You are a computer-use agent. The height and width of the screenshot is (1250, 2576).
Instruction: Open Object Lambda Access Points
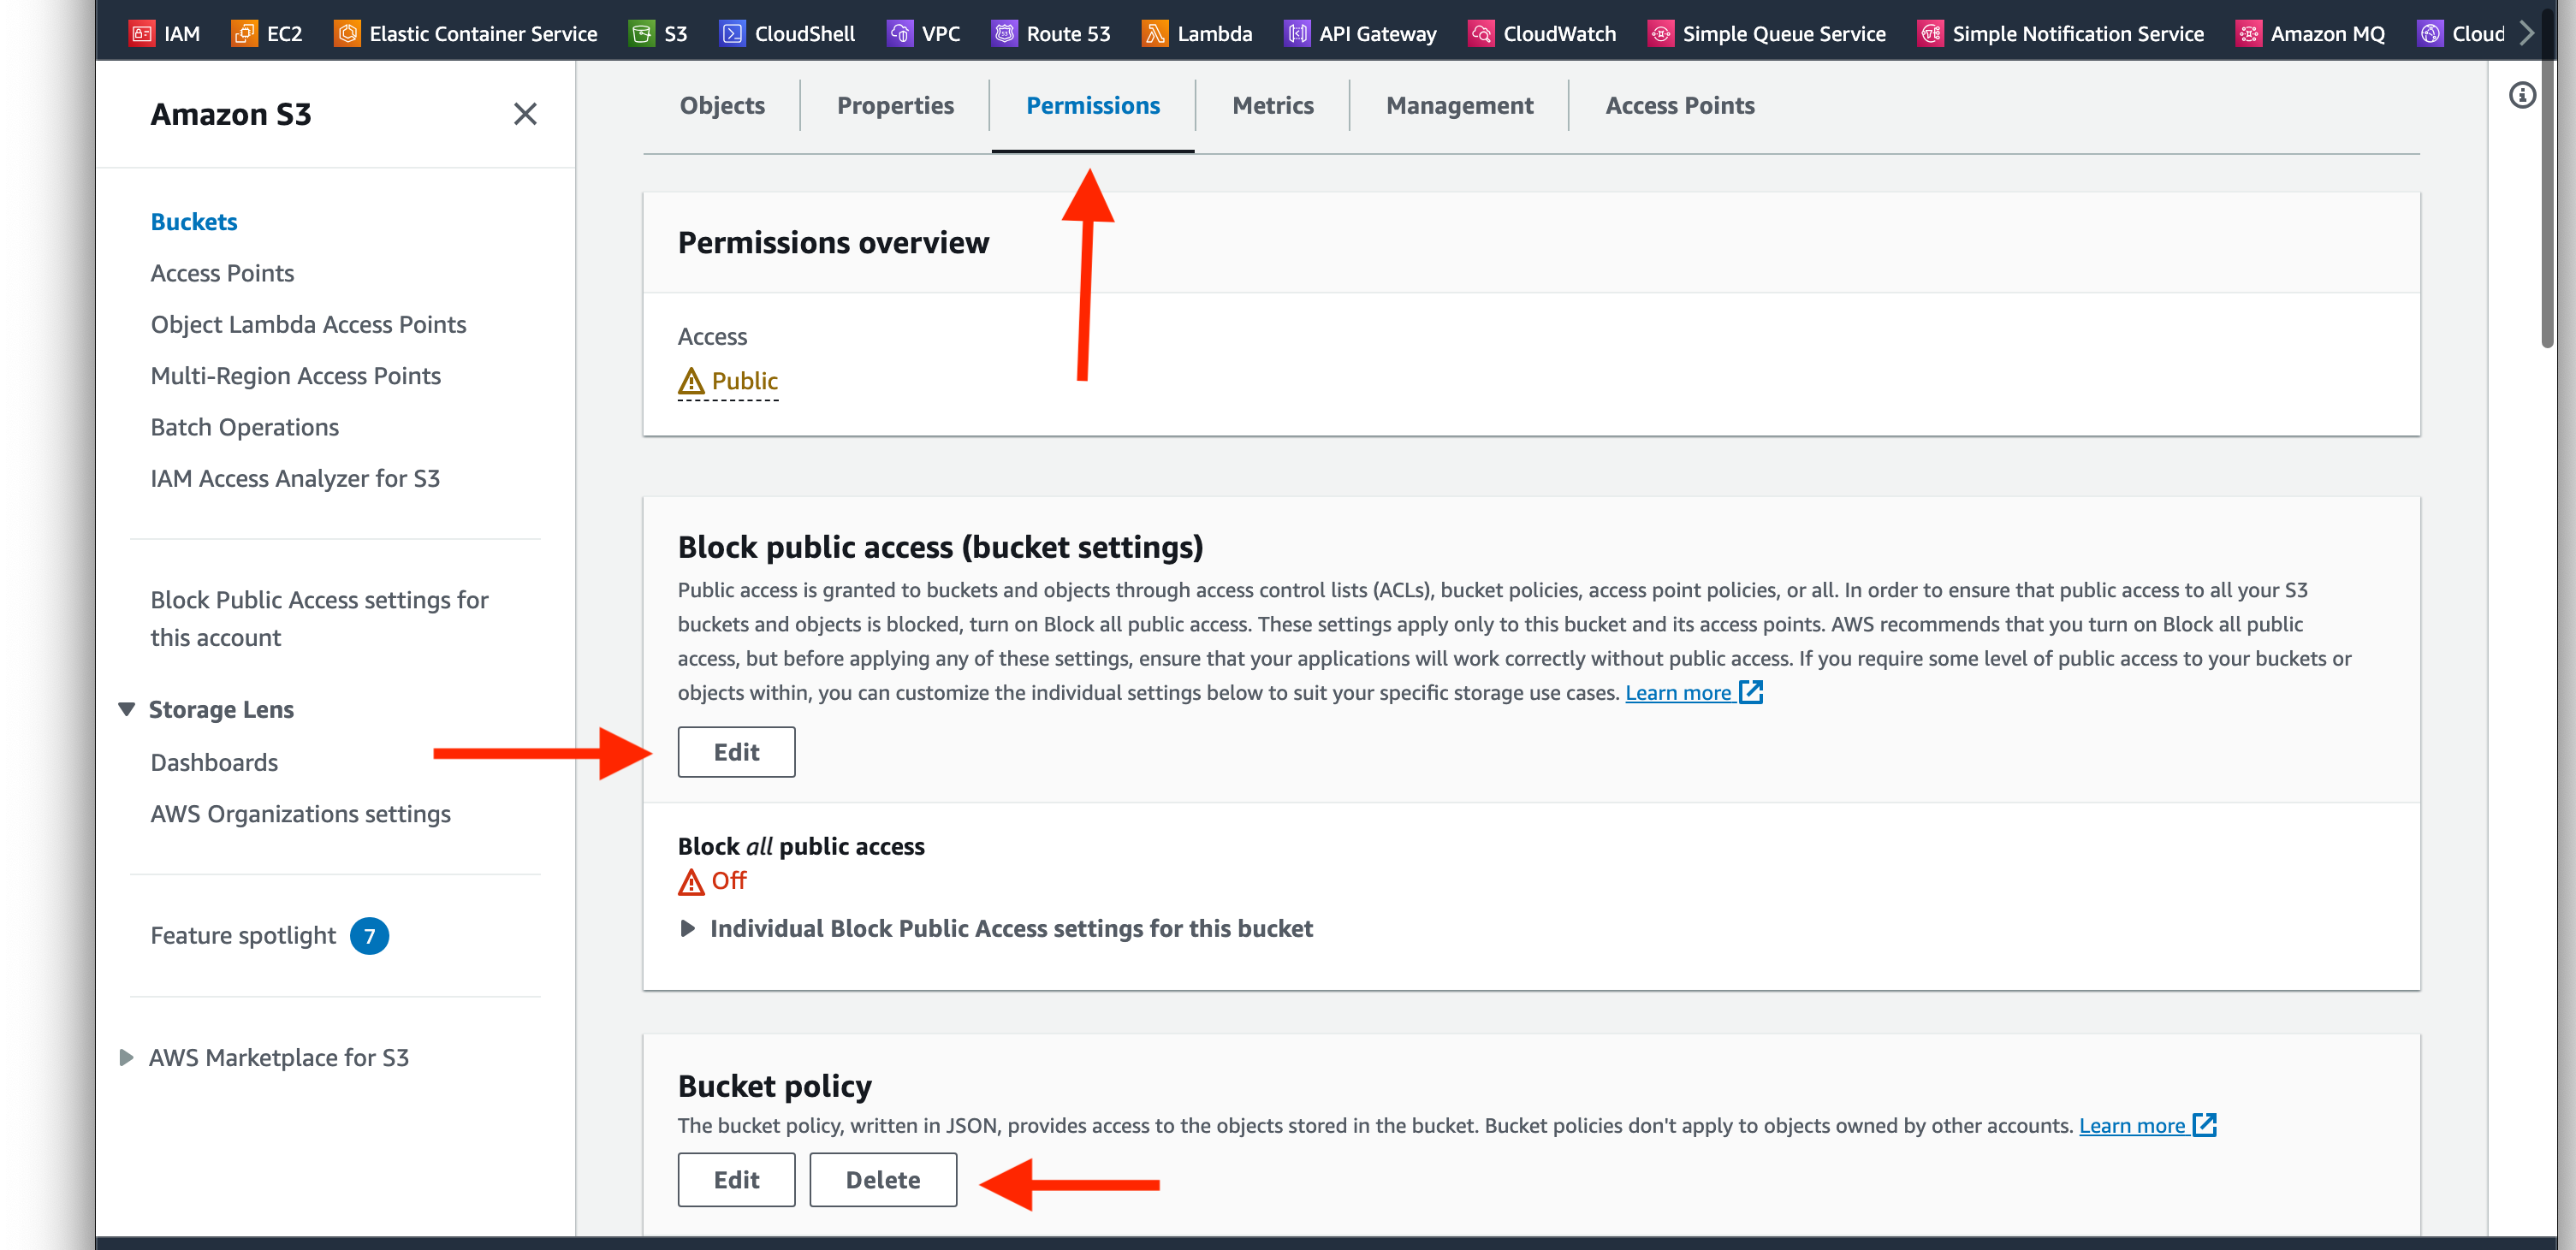[x=308, y=324]
